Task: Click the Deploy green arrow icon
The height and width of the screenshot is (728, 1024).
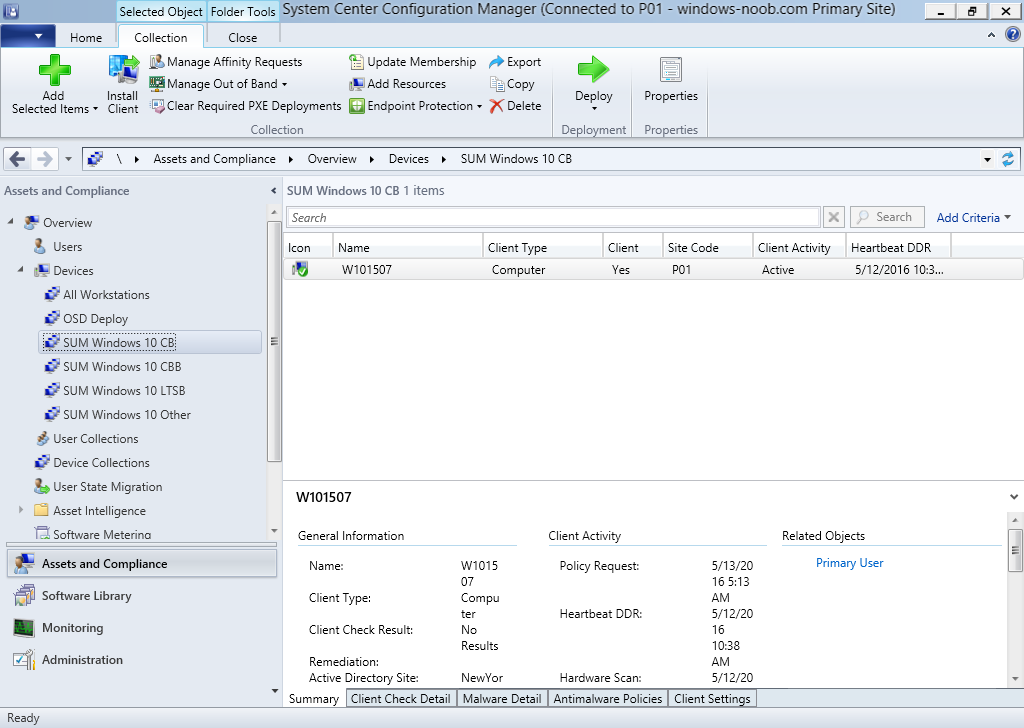Action: click(x=594, y=69)
